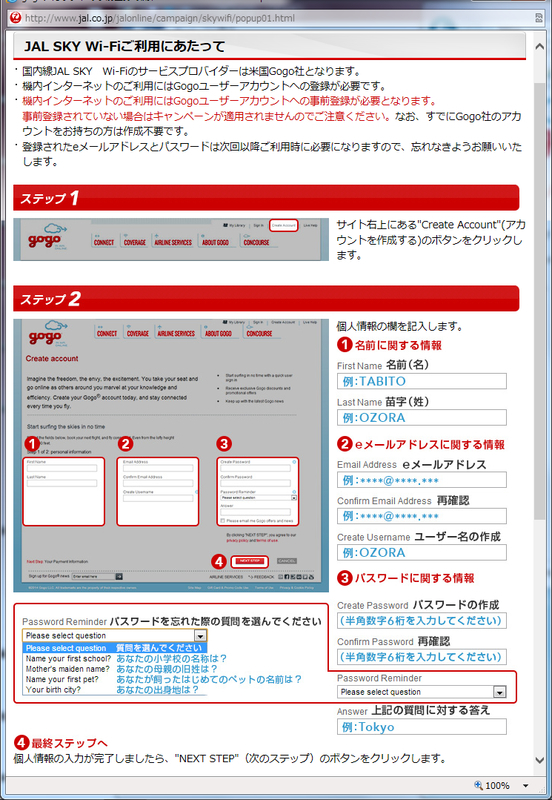This screenshot has width=552, height=800.
Task: Click the First Name box in the gogo form image
Action: (x=62, y=468)
